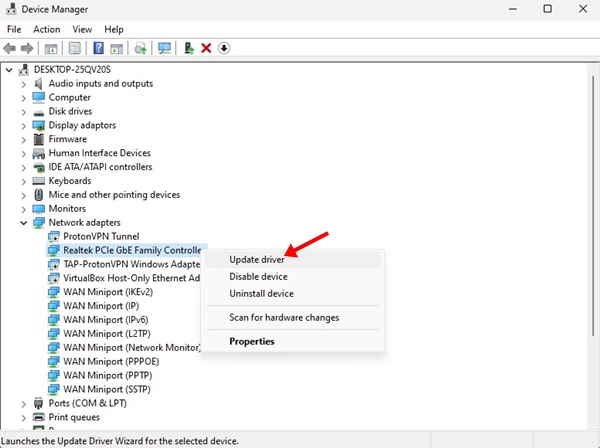This screenshot has height=448, width=600.
Task: Expand the Display adaptors chevron
Action: tap(24, 125)
